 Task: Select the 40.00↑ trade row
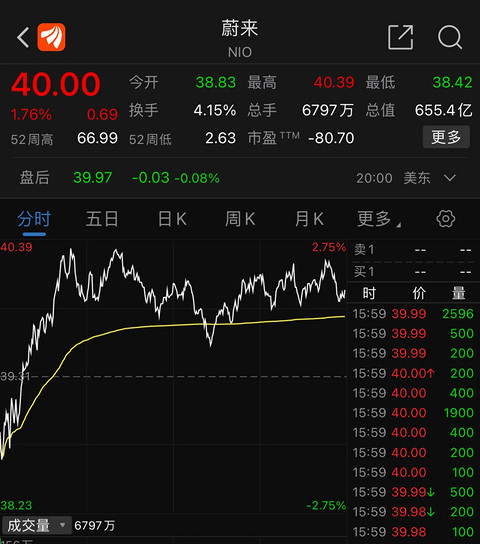click(x=413, y=373)
